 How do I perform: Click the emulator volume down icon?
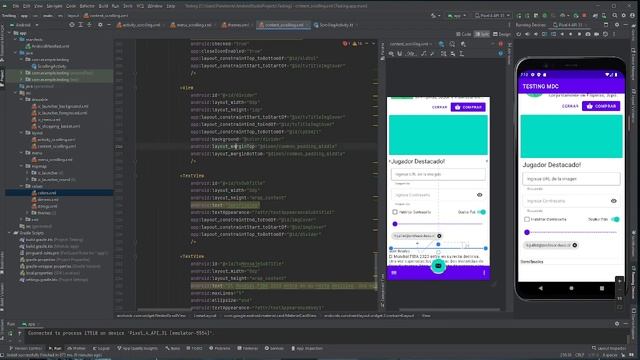click(x=536, y=34)
